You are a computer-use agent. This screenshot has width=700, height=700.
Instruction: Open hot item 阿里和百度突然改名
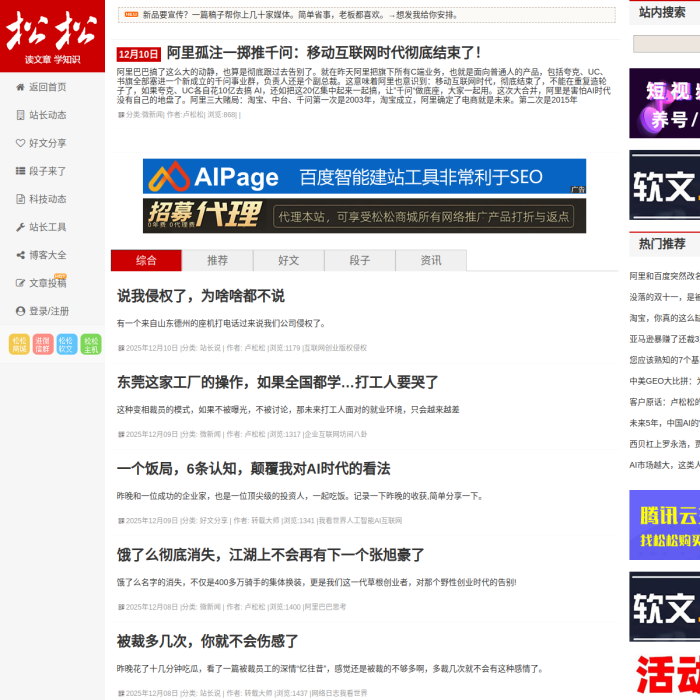[665, 276]
